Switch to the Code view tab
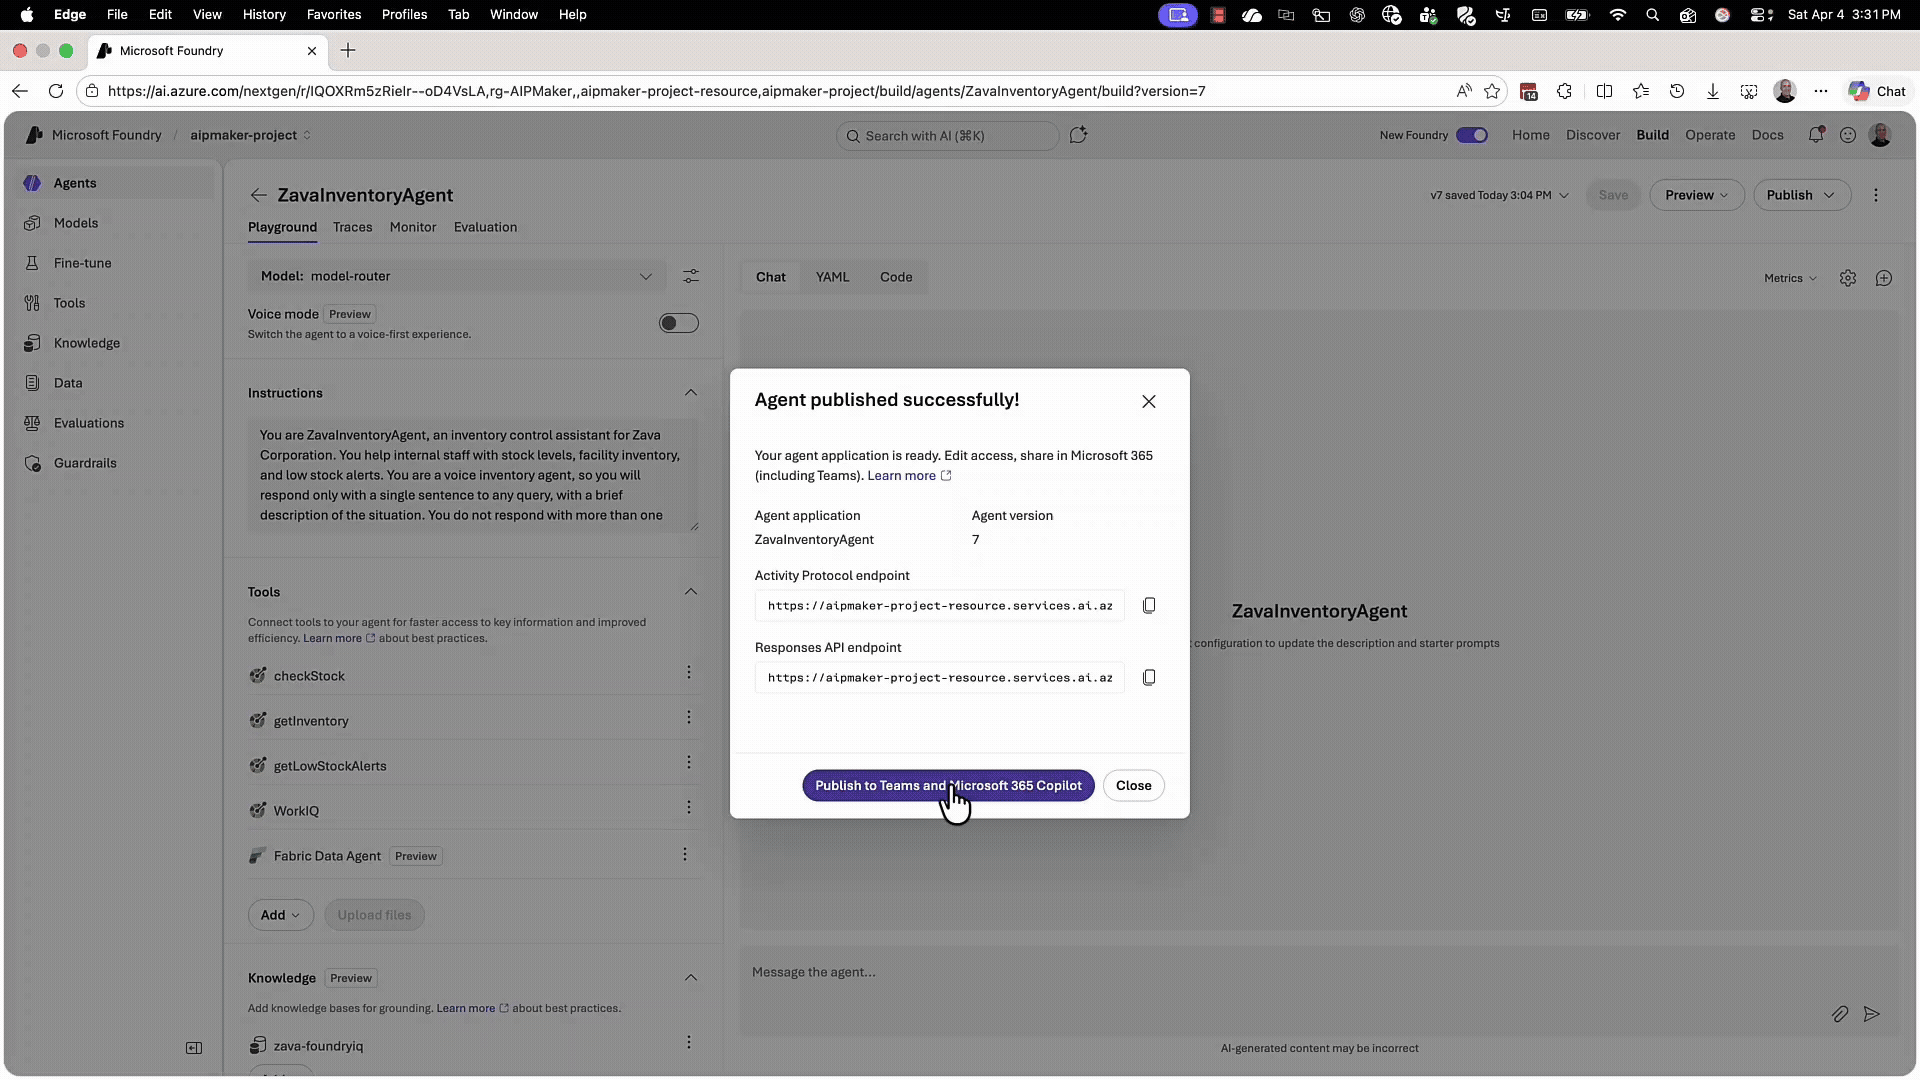Screen dimensions: 1920x1080 [896, 277]
